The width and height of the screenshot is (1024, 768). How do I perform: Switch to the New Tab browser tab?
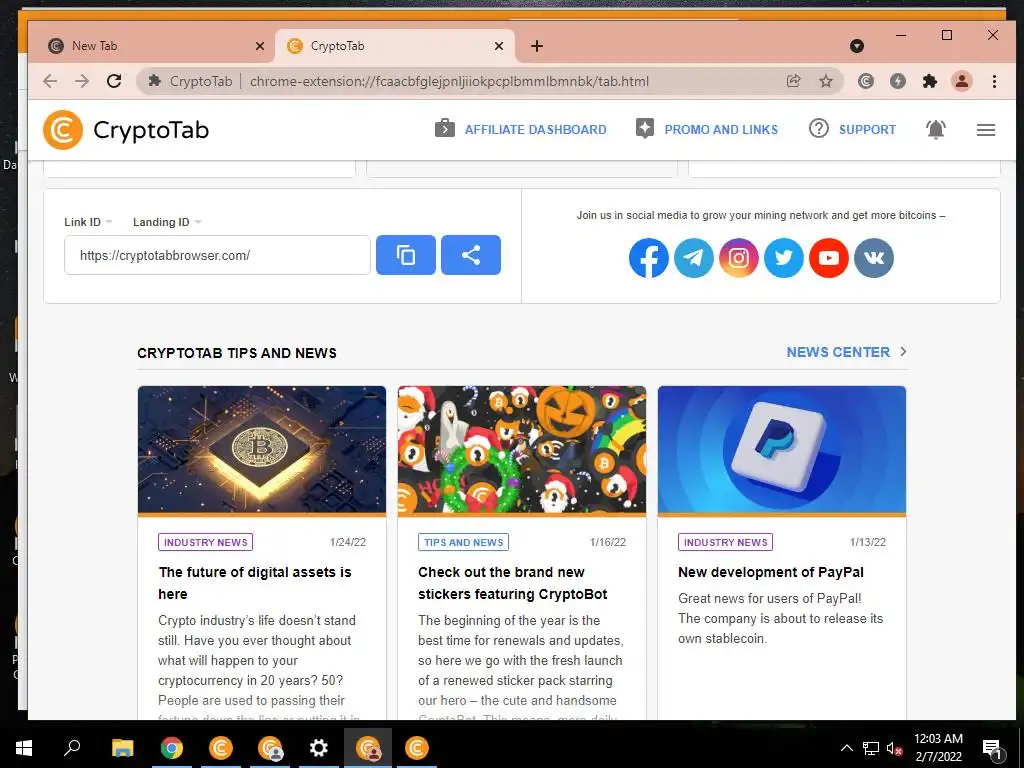(152, 46)
